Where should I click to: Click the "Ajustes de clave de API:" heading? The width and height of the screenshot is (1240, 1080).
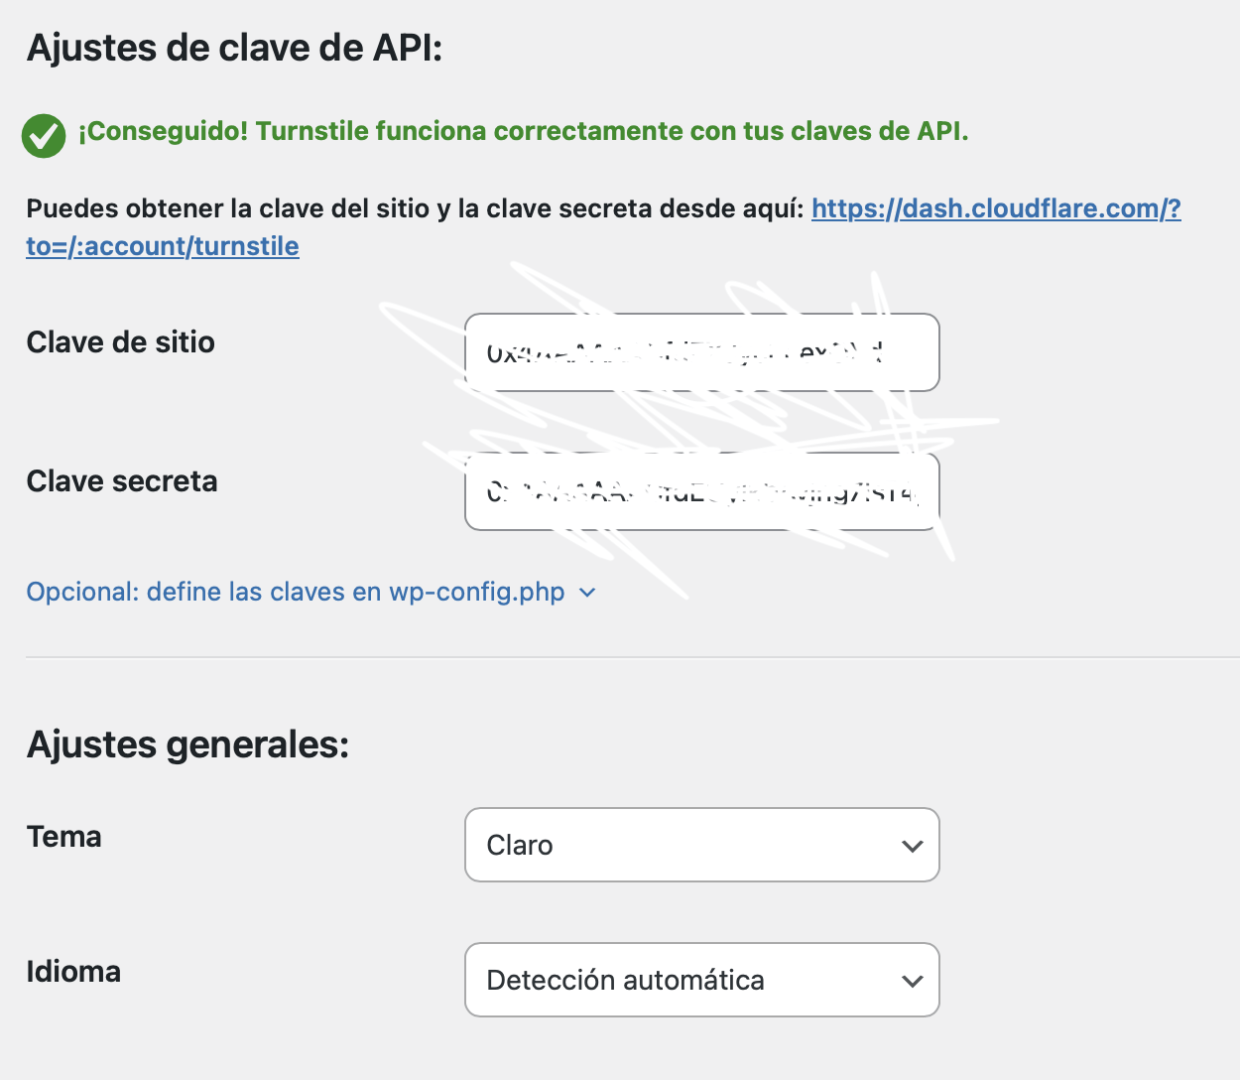[234, 48]
